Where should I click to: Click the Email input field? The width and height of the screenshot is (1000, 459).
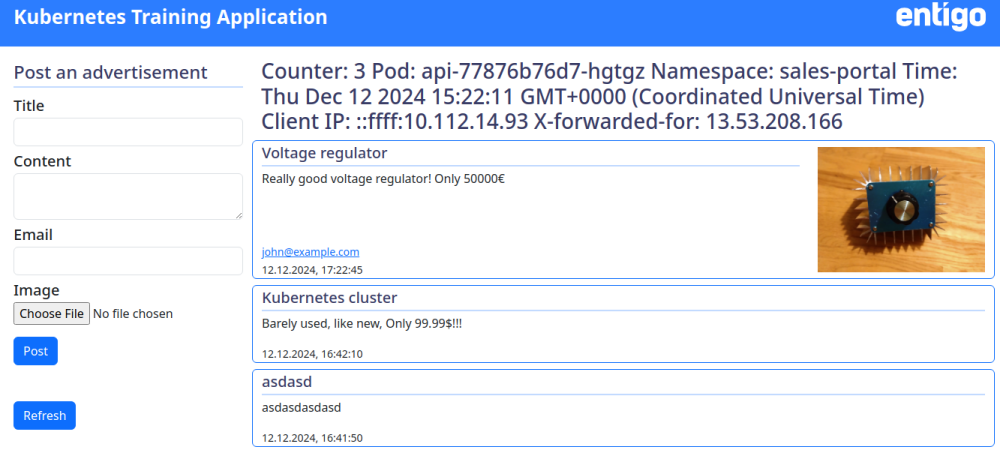pyautogui.click(x=128, y=261)
